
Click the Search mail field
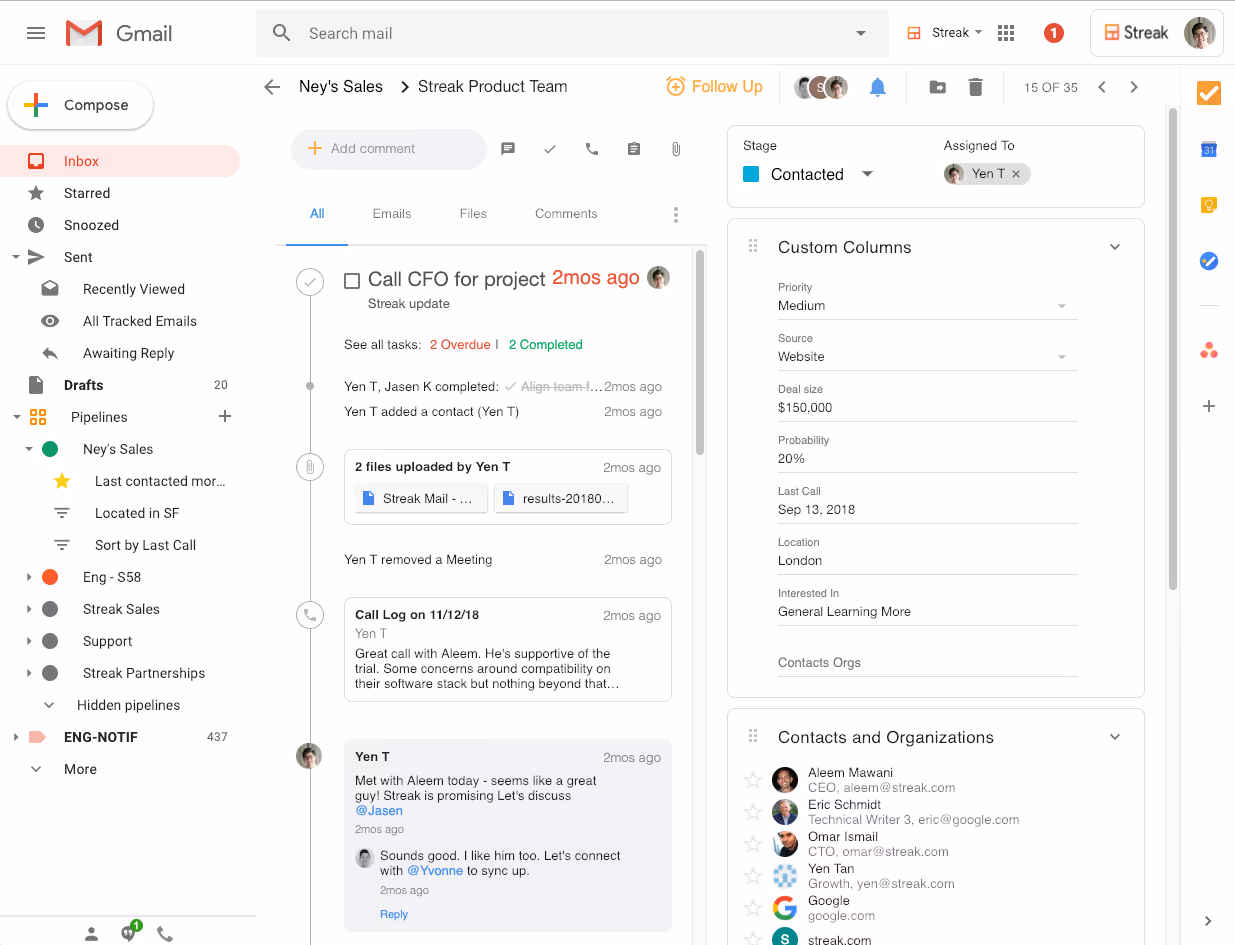click(572, 34)
